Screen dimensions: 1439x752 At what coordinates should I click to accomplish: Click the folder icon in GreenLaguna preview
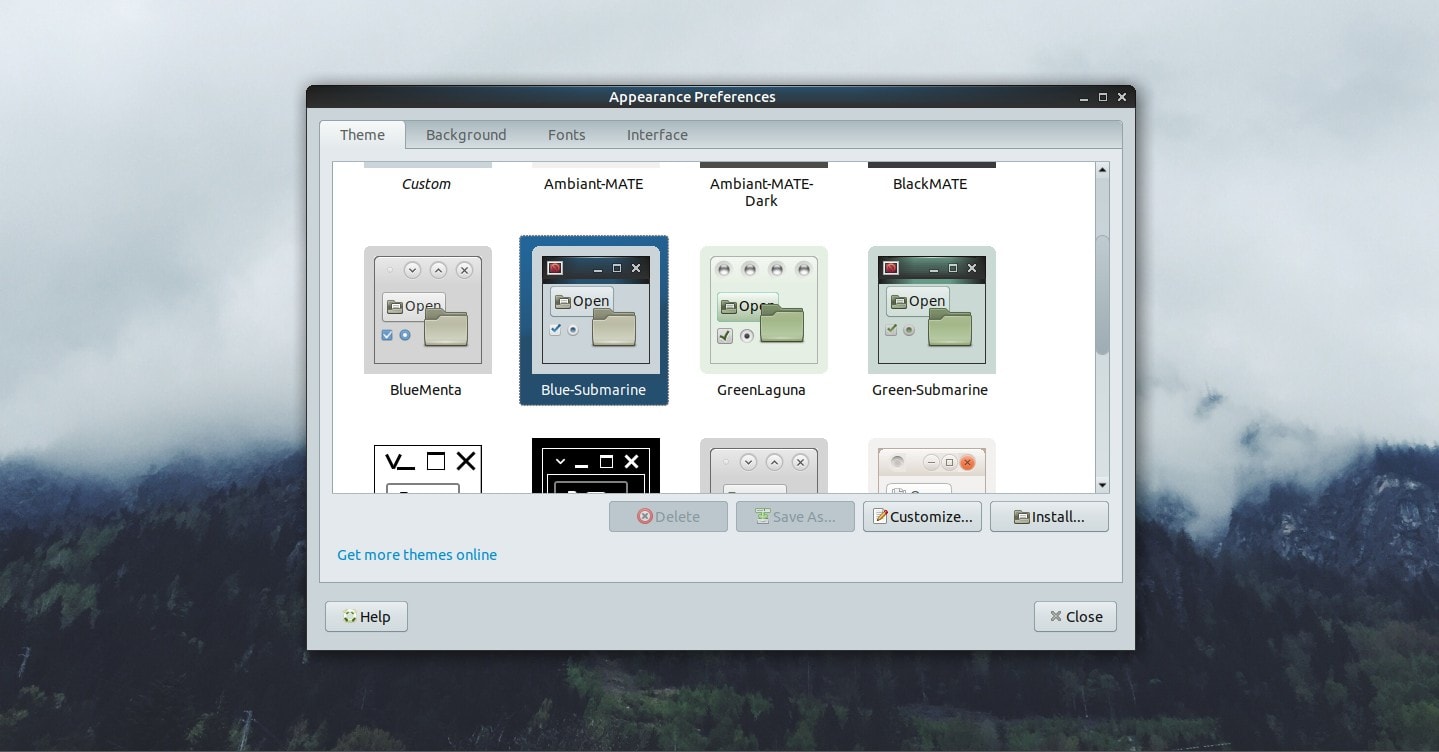click(782, 324)
